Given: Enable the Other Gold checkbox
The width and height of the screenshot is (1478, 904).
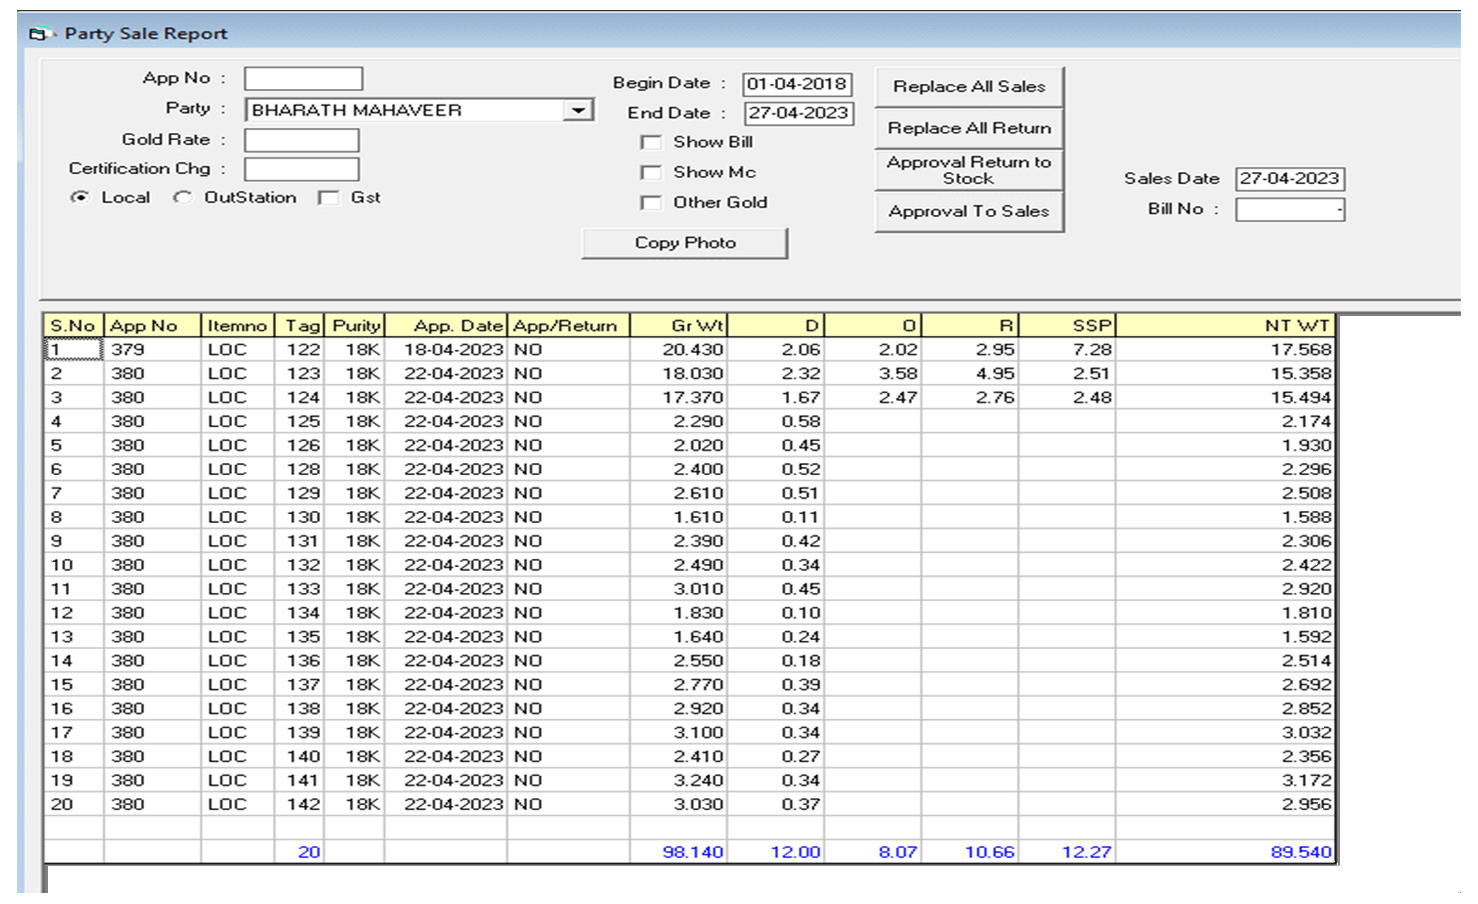Looking at the screenshot, I should tap(651, 203).
